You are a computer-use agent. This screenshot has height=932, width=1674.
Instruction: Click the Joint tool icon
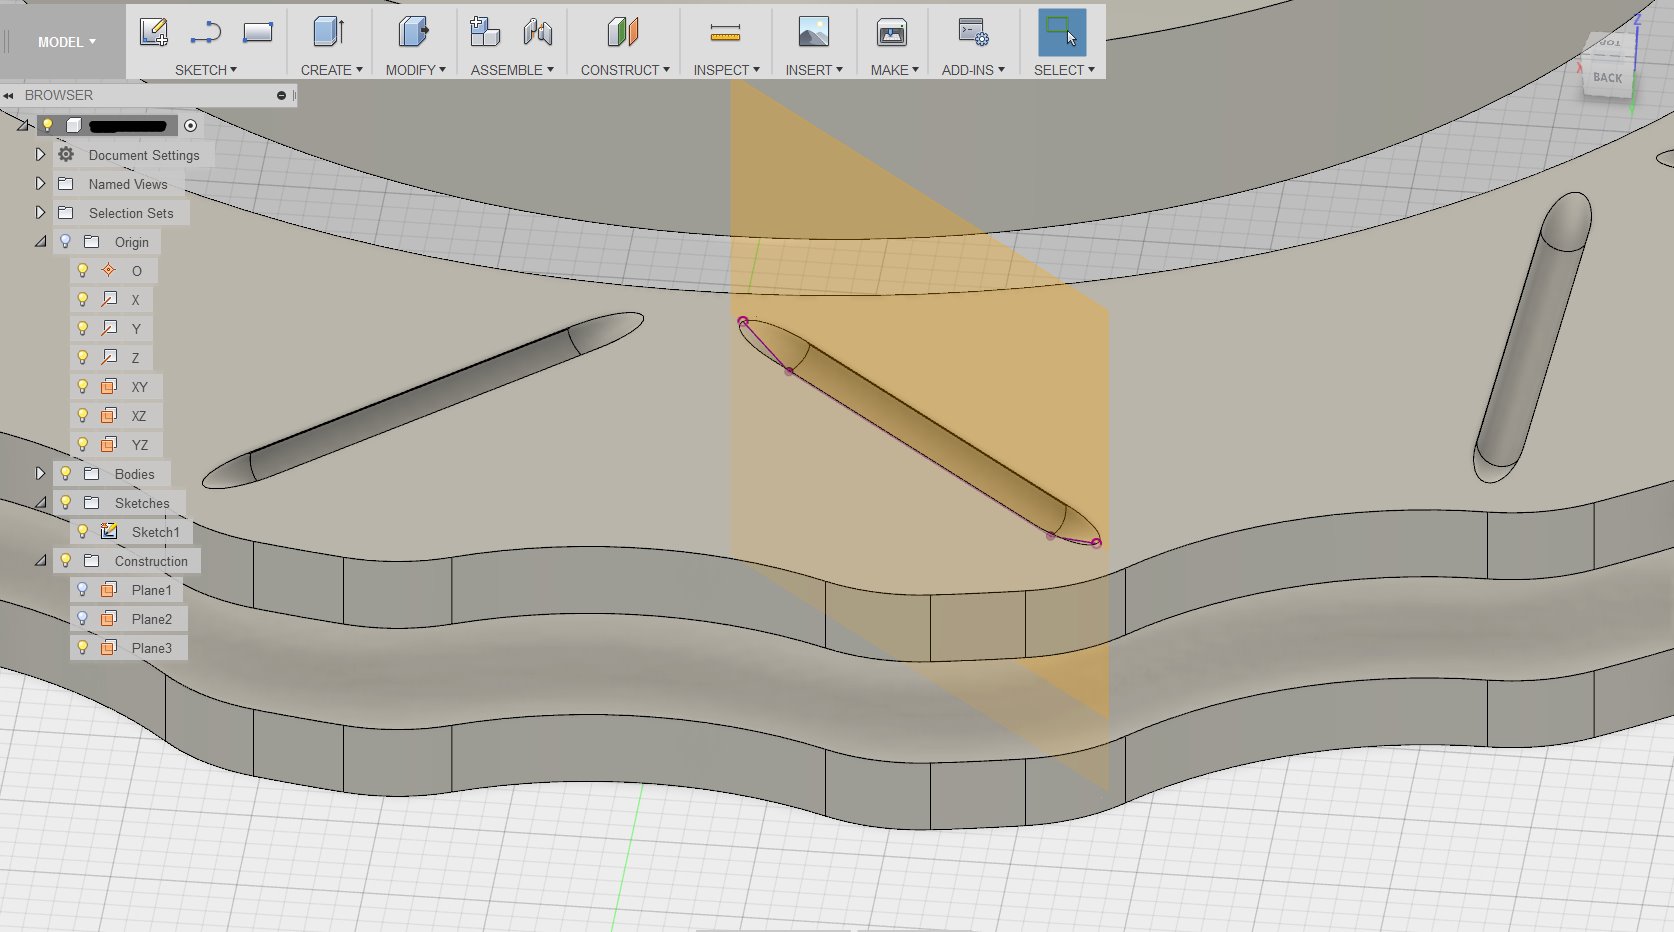pyautogui.click(x=538, y=33)
